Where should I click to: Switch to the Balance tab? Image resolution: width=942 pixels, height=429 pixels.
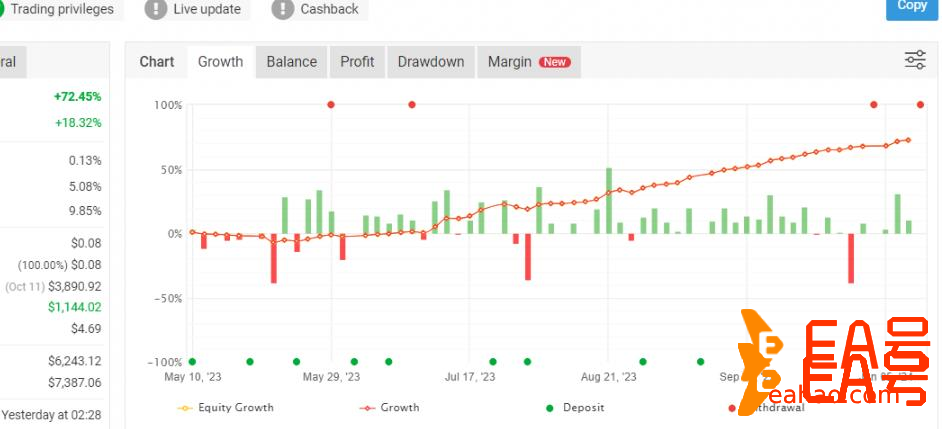tap(291, 62)
